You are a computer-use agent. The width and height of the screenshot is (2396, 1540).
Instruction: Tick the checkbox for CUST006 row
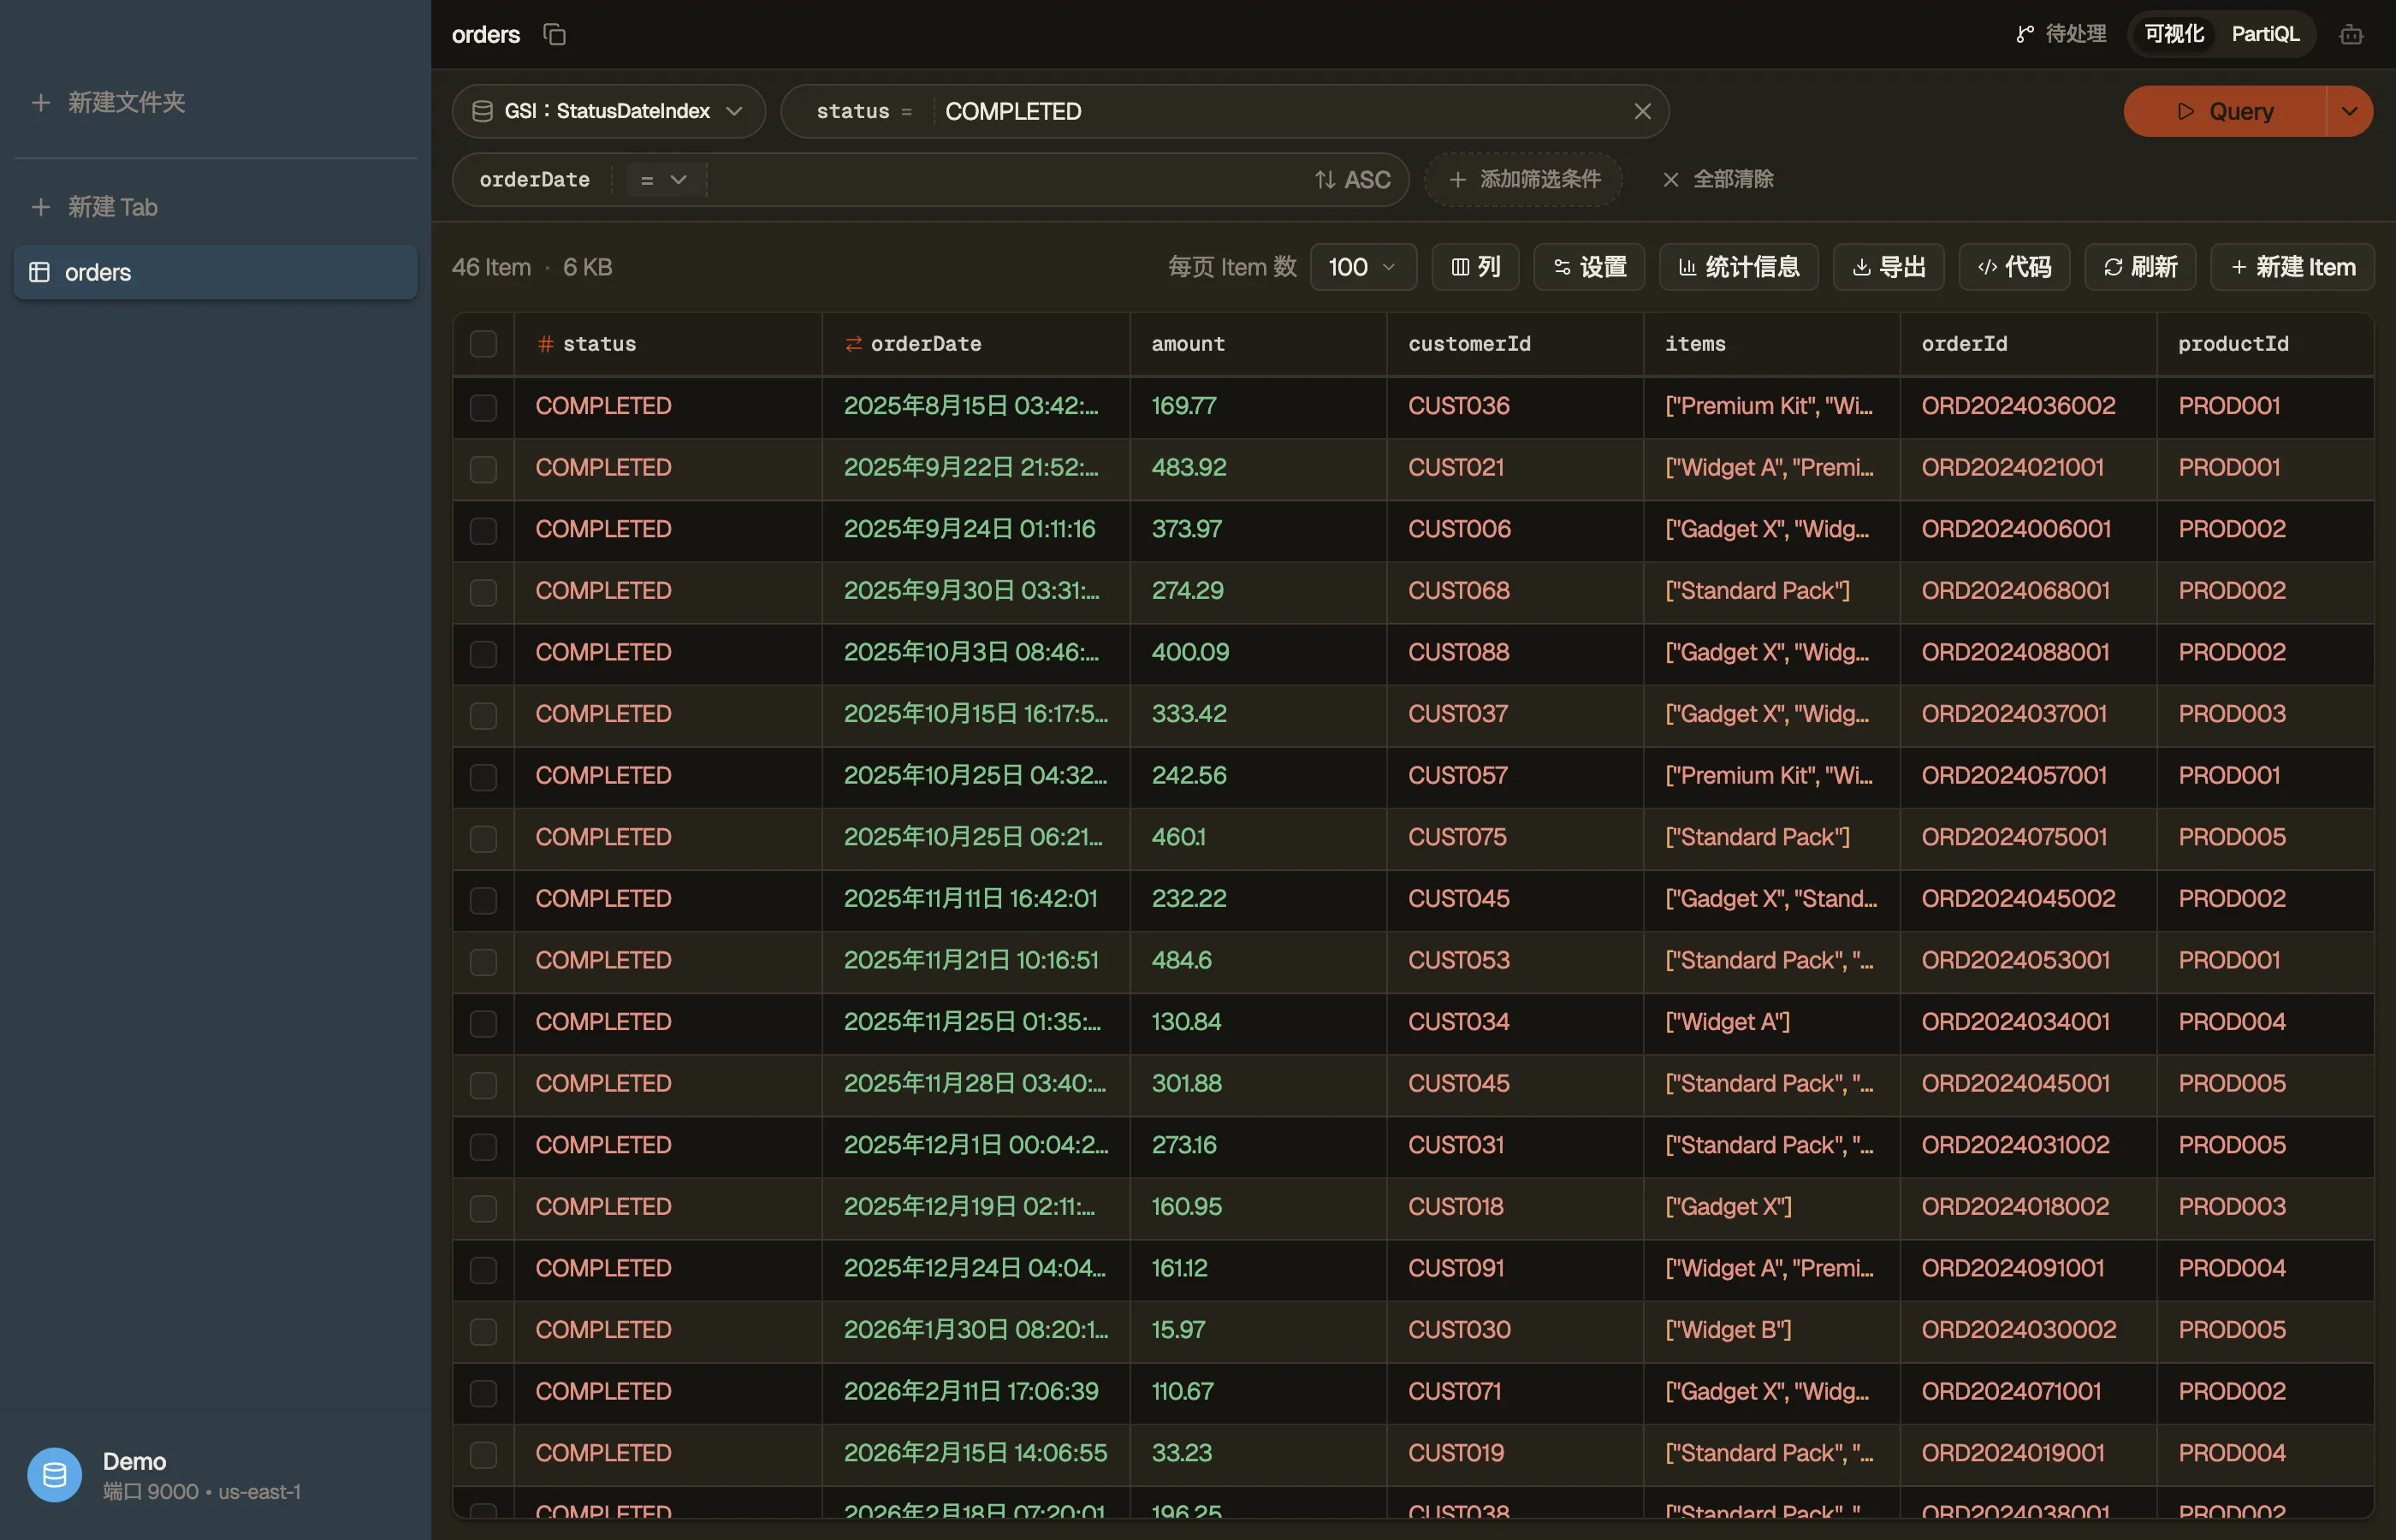[483, 530]
